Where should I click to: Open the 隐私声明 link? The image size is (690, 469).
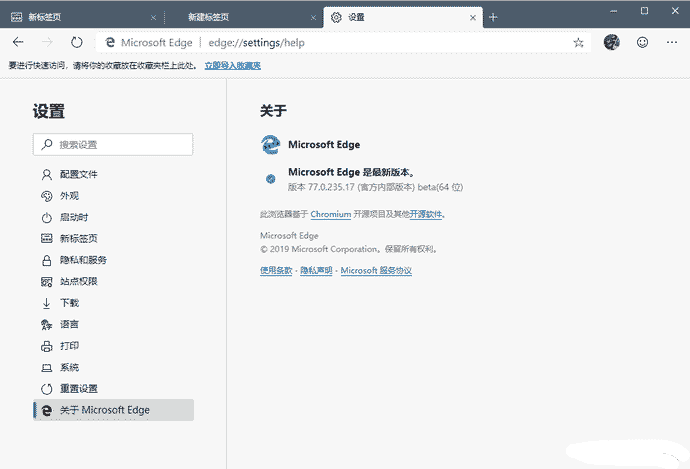pyautogui.click(x=316, y=270)
